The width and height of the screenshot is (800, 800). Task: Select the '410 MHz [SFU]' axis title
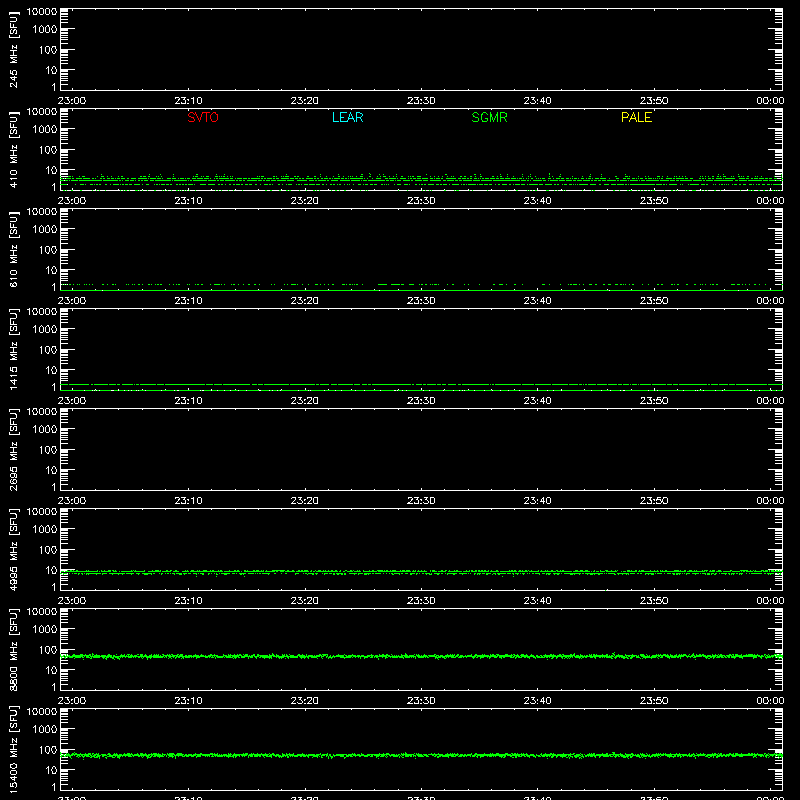(x=13, y=149)
